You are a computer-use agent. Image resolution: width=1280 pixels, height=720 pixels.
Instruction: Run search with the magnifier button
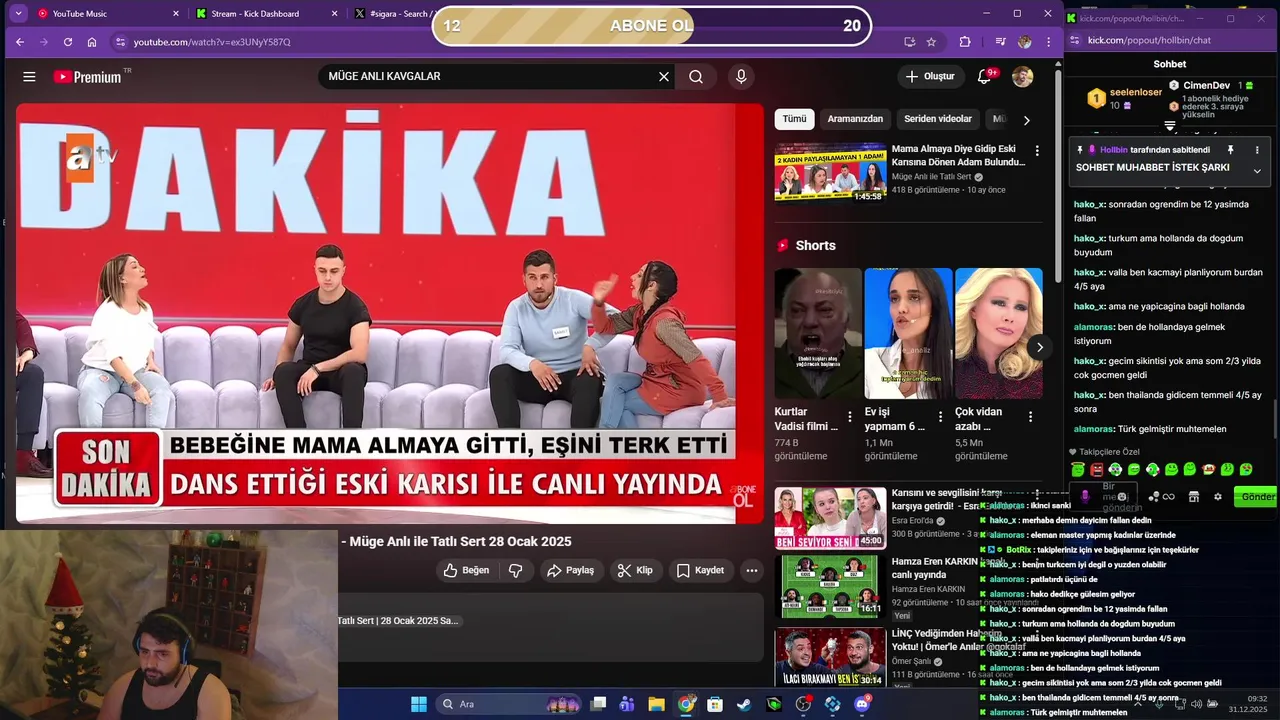[x=696, y=77]
